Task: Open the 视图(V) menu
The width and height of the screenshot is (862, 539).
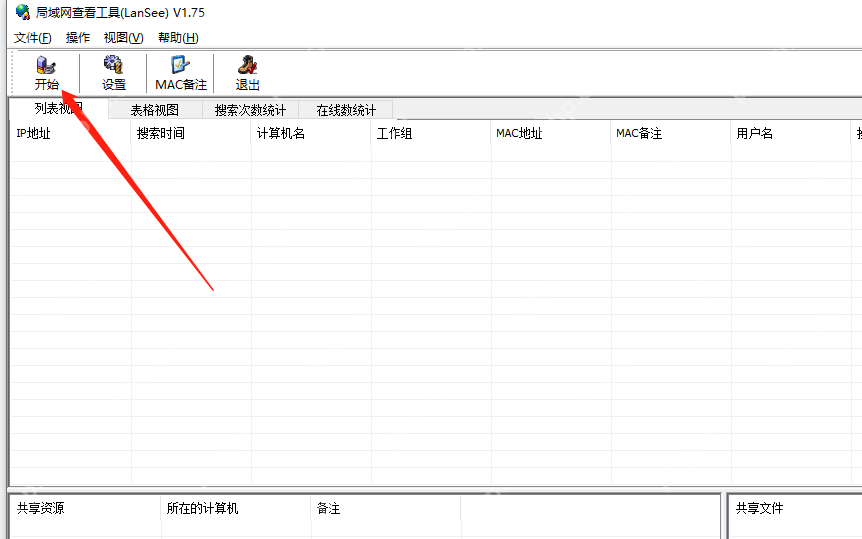Action: click(123, 38)
